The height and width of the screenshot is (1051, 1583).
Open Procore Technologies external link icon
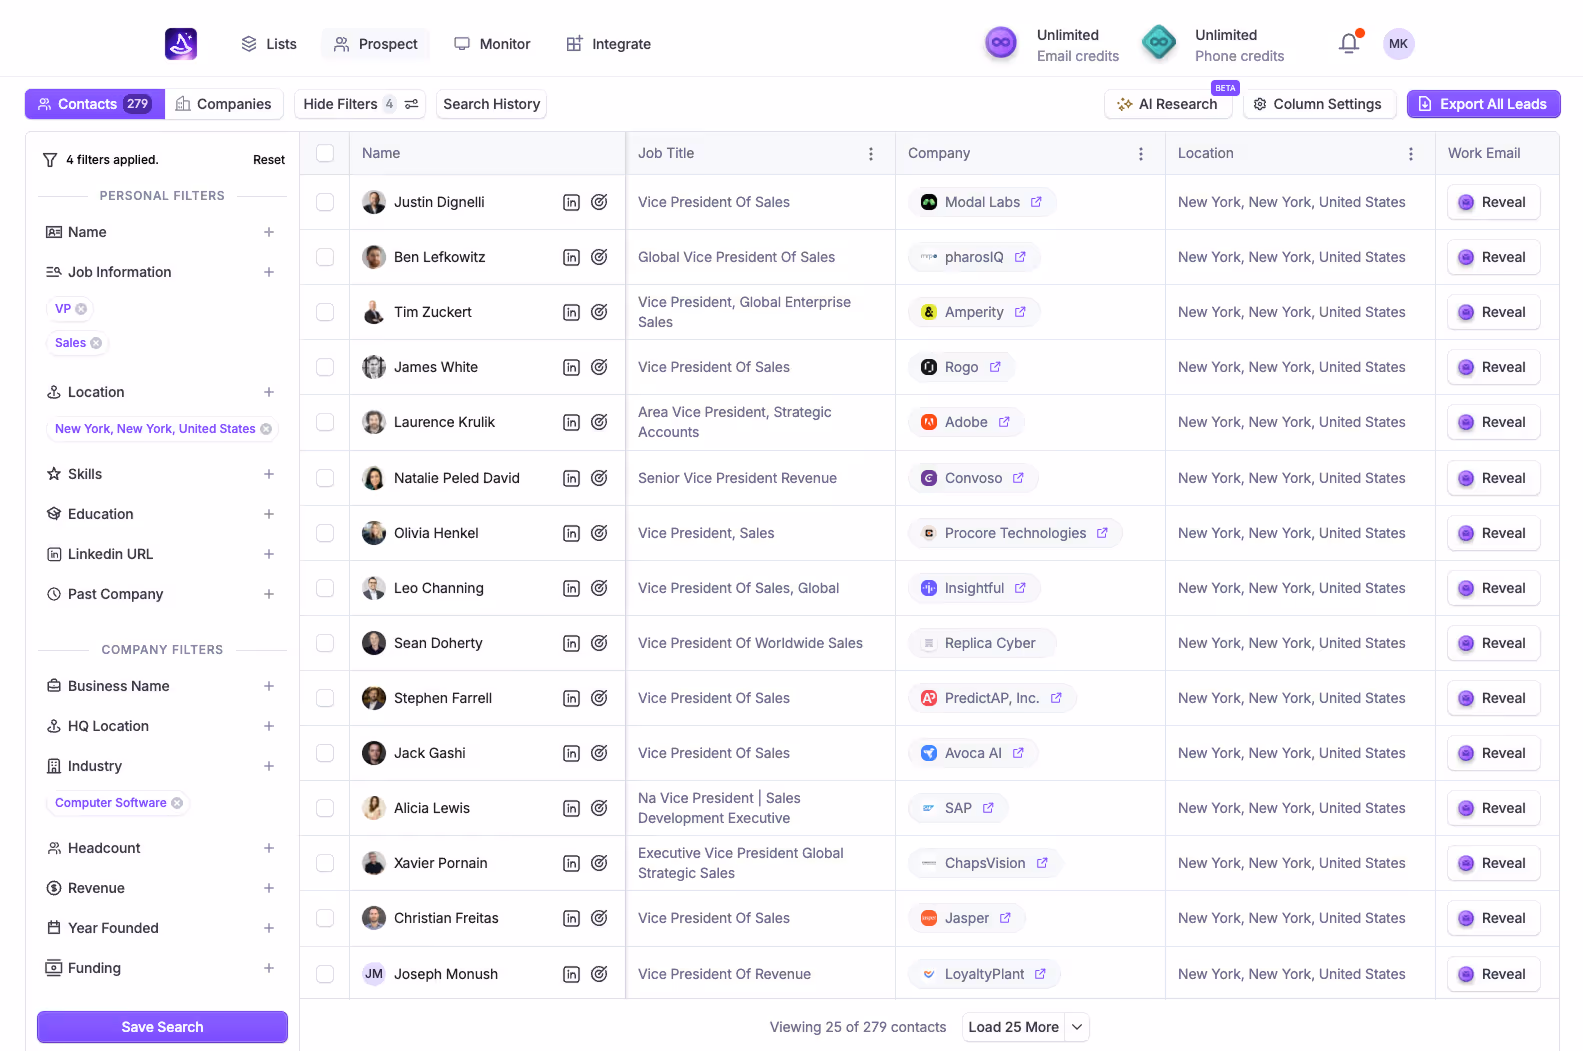1102,533
